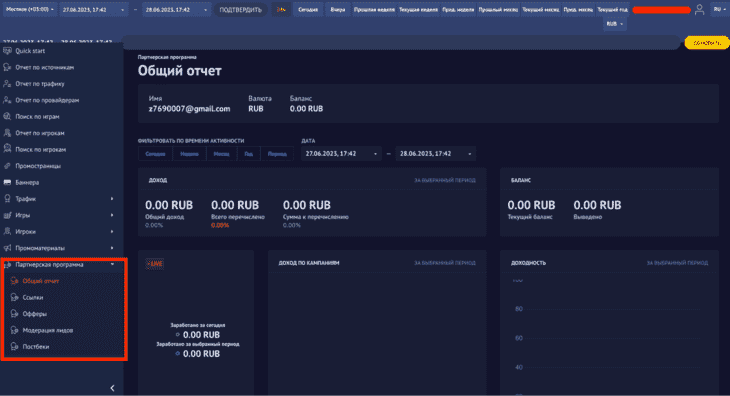Click the Отчет по источникам icon
The width and height of the screenshot is (730, 396).
(7, 67)
